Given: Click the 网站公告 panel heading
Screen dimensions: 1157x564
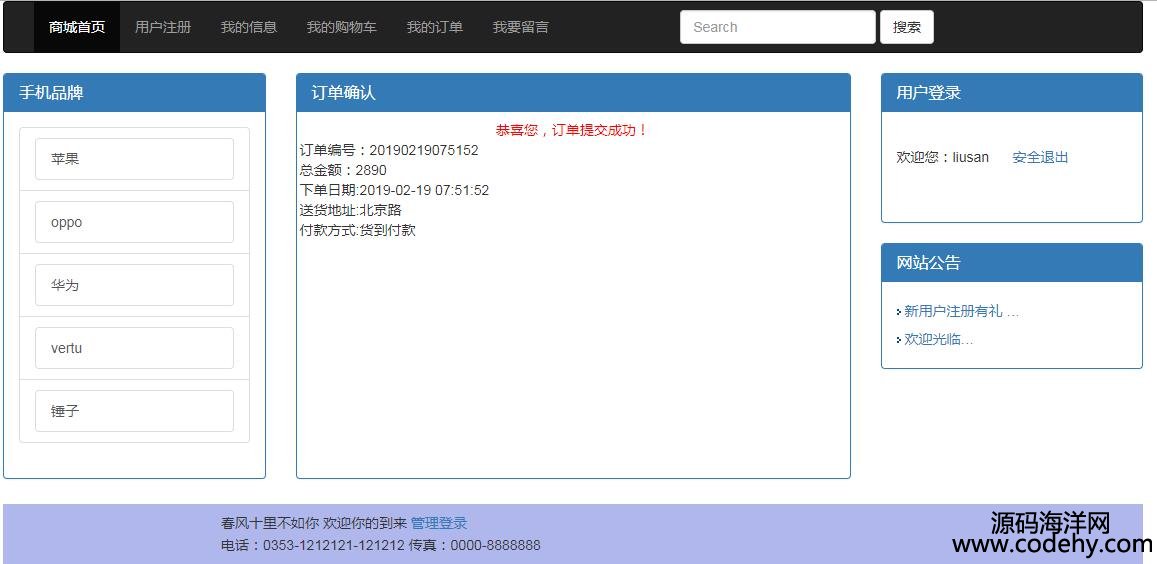Looking at the screenshot, I should click(1012, 263).
